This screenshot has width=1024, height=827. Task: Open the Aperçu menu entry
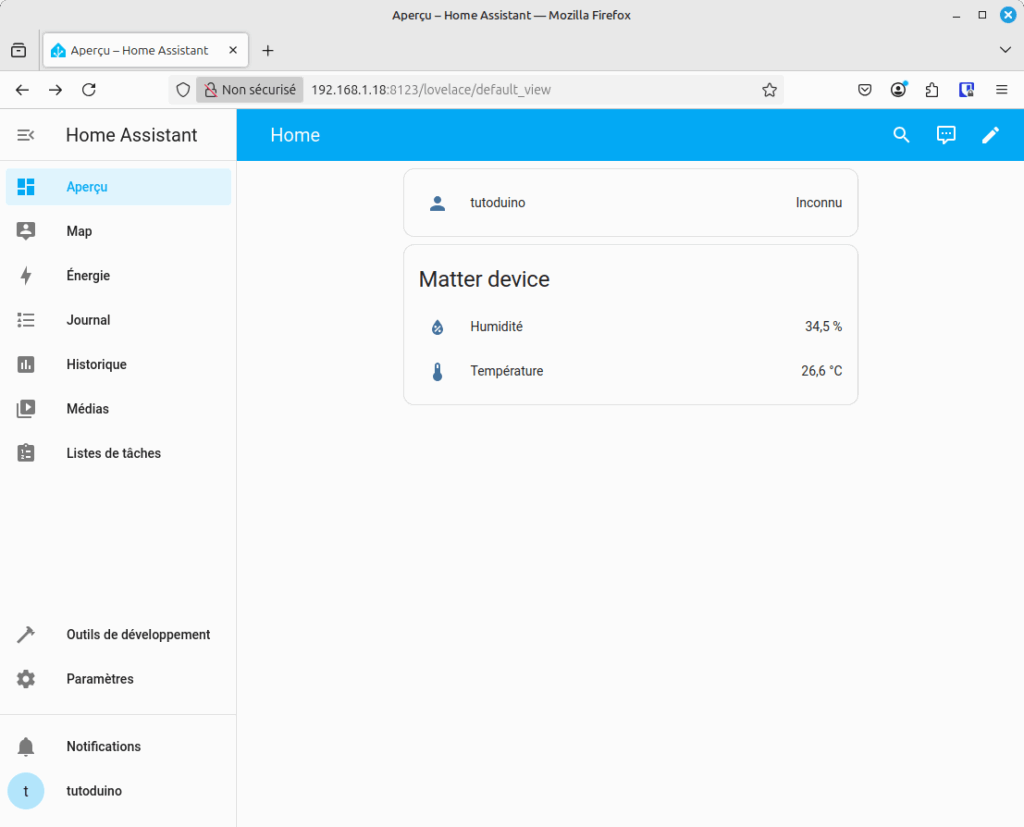point(118,187)
